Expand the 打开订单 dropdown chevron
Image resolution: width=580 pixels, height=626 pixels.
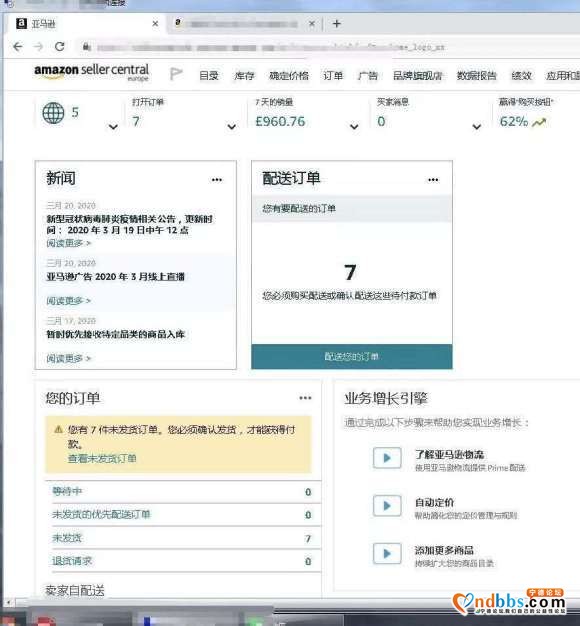(x=232, y=127)
